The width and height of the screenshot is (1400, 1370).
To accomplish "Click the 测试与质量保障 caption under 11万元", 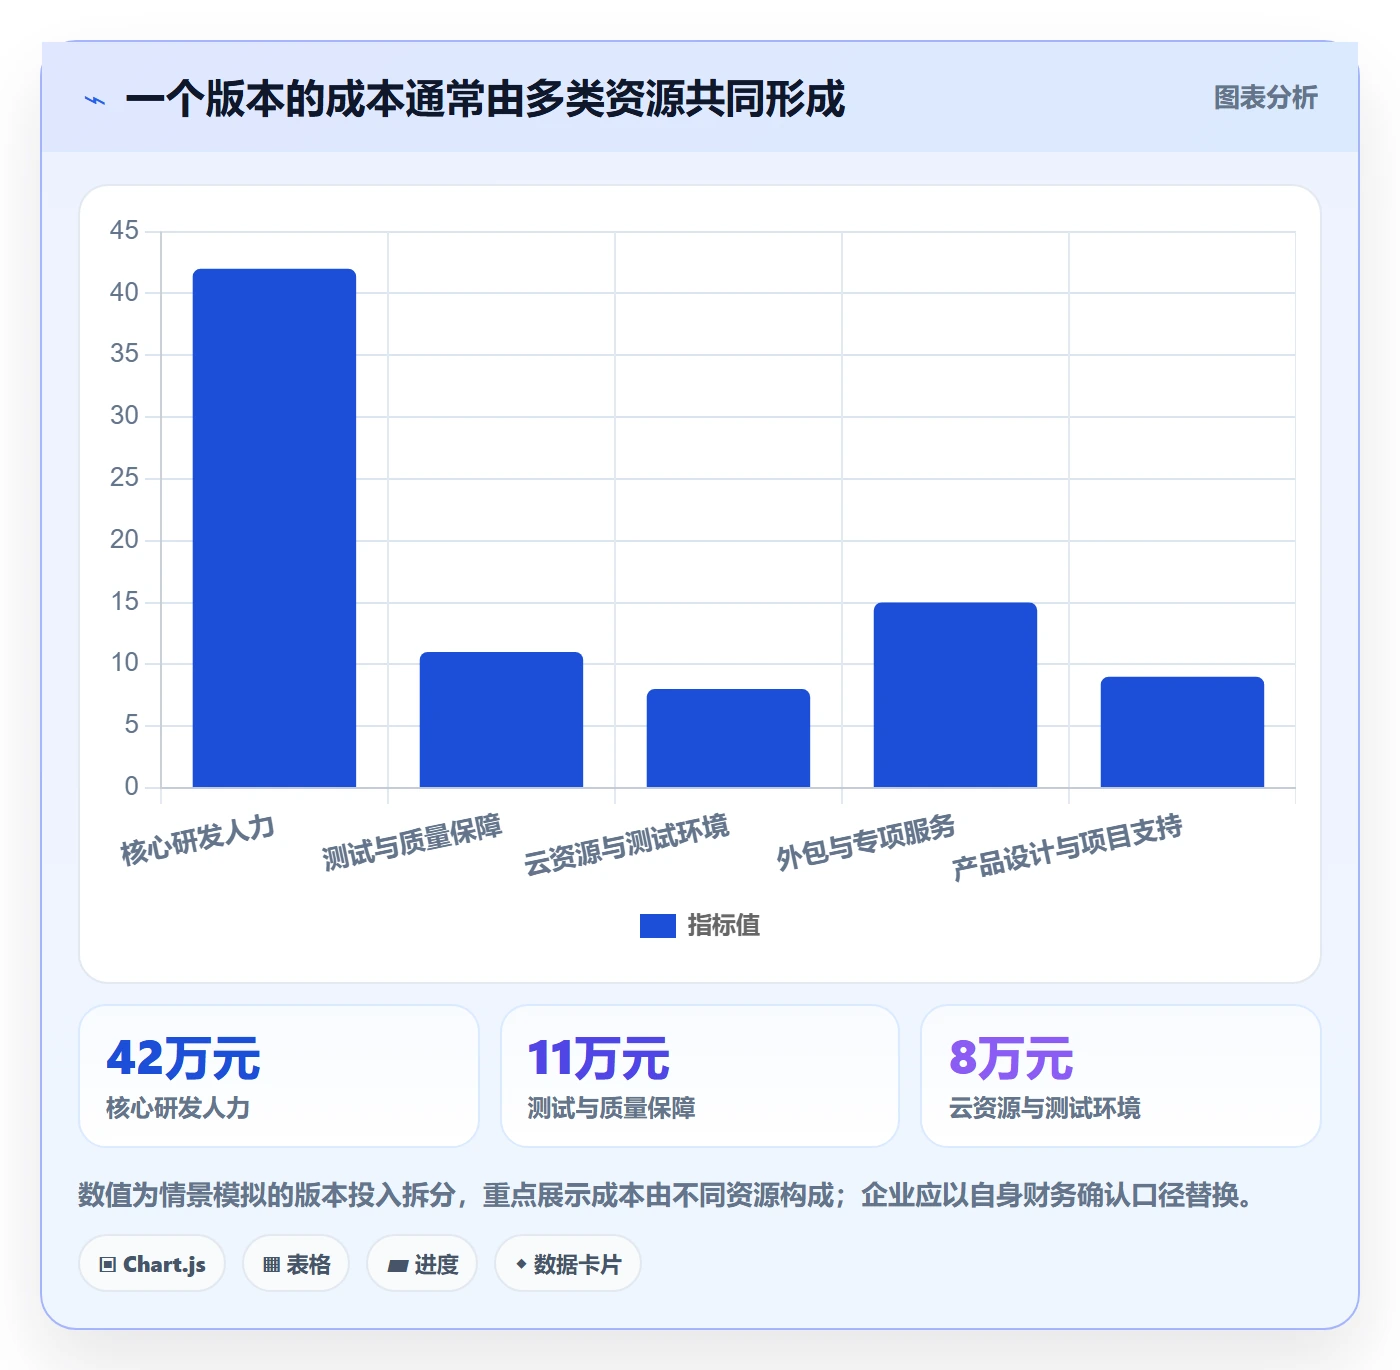I will 611,1108.
